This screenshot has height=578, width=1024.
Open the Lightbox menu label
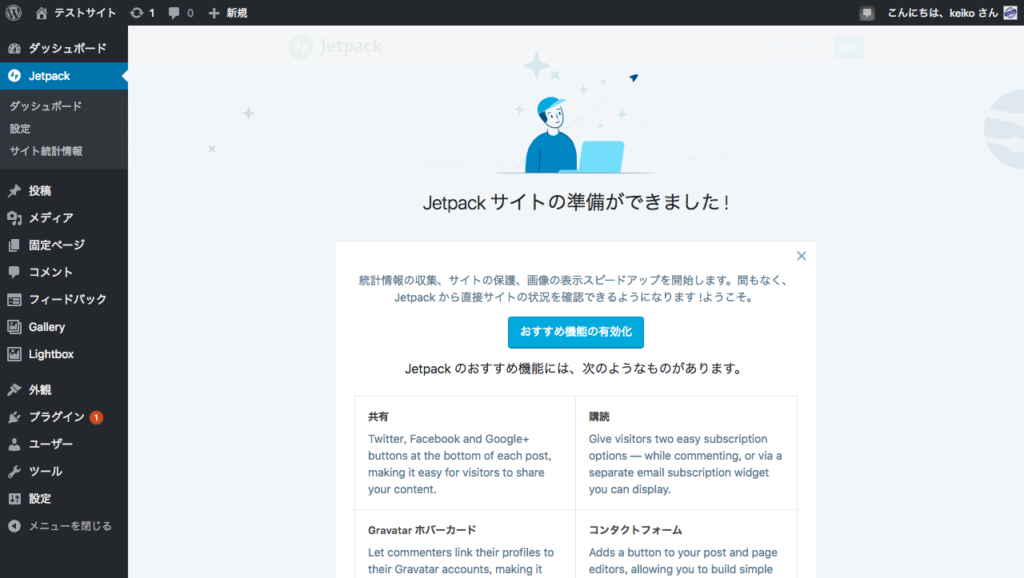(51, 354)
